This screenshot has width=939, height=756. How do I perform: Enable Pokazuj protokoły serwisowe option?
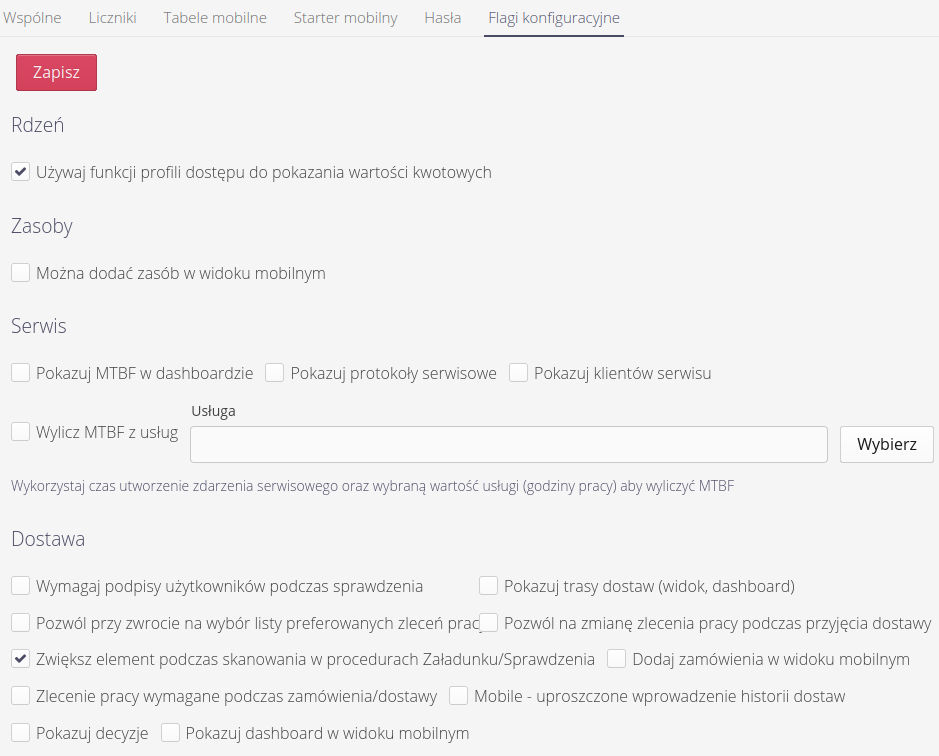pos(275,373)
